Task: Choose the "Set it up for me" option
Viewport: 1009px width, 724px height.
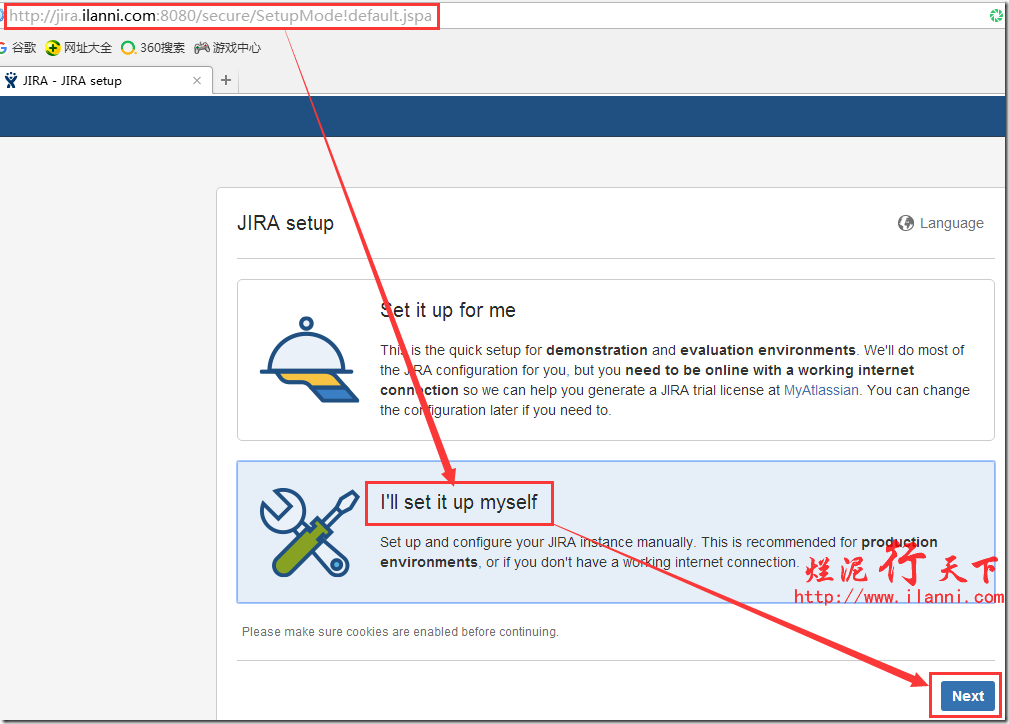Action: [x=616, y=360]
